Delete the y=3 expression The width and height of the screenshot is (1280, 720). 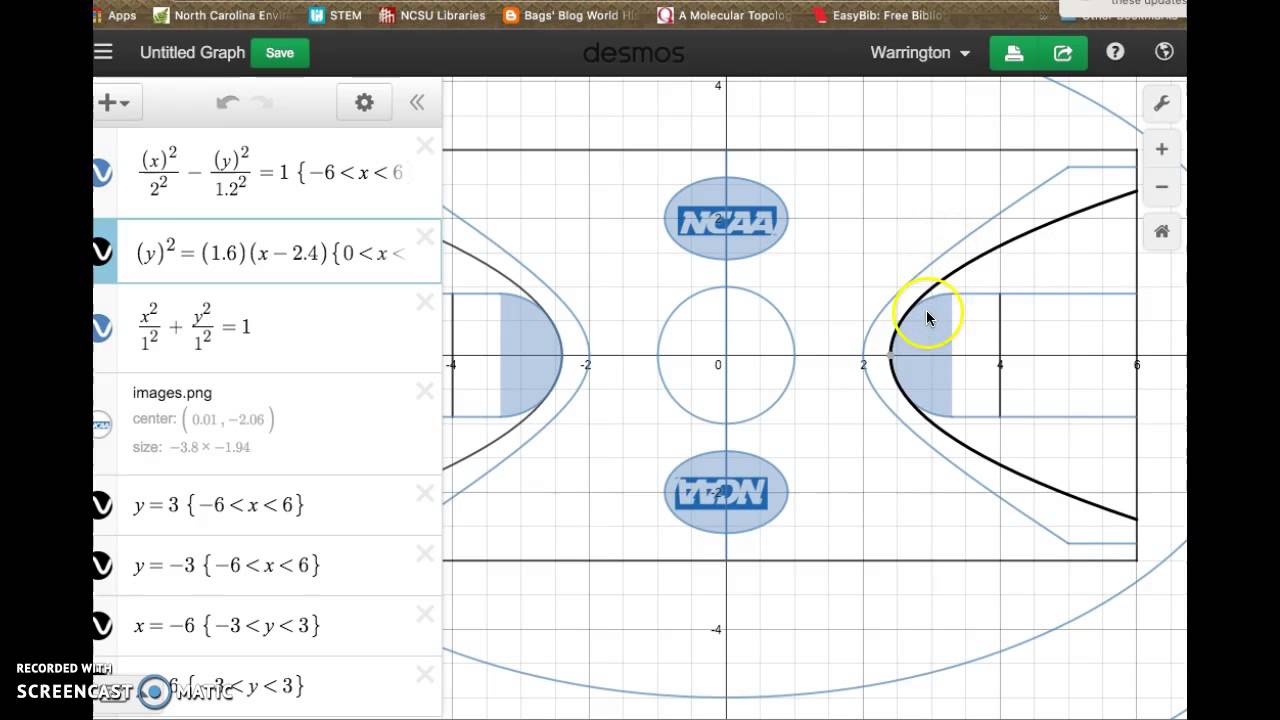pos(425,493)
